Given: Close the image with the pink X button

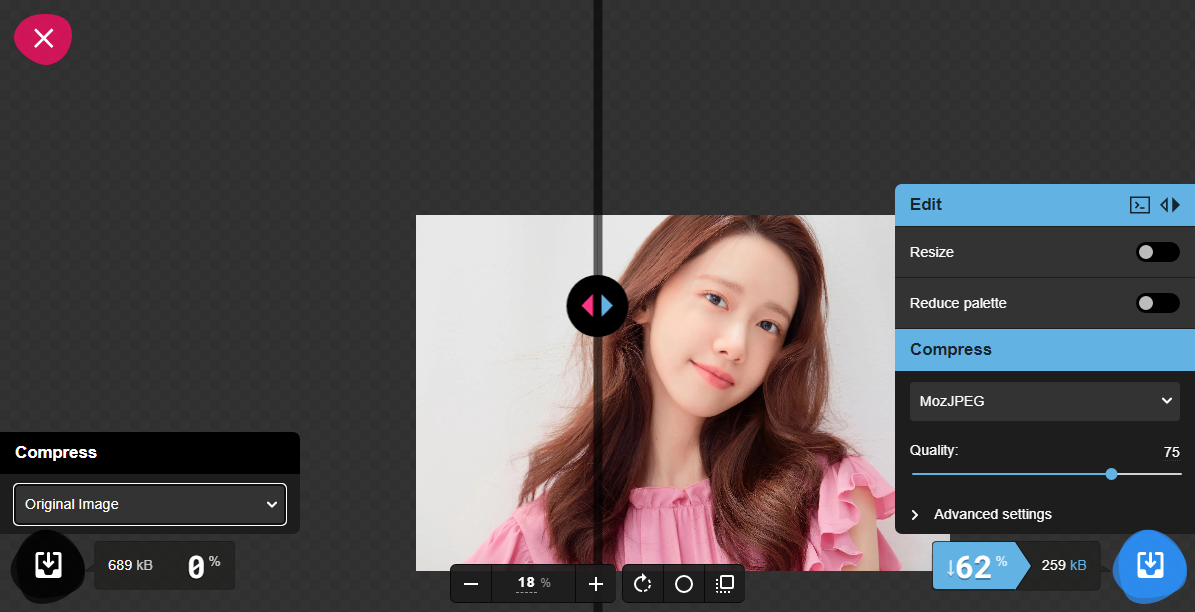Looking at the screenshot, I should click(43, 39).
